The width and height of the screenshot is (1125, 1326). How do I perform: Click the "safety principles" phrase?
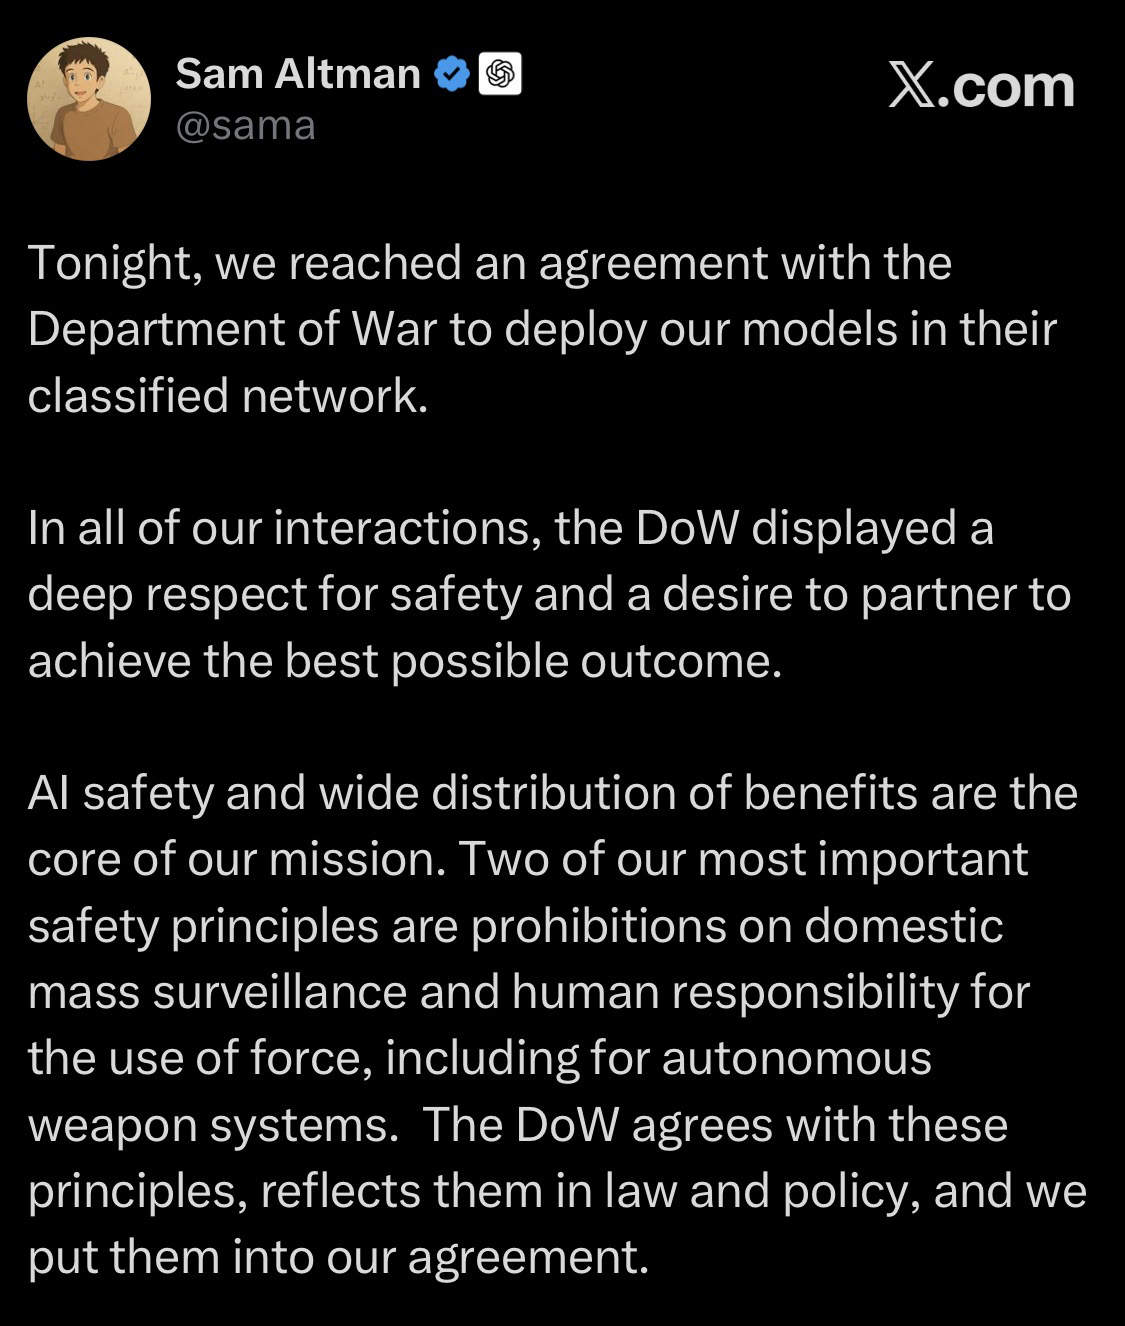(202, 926)
